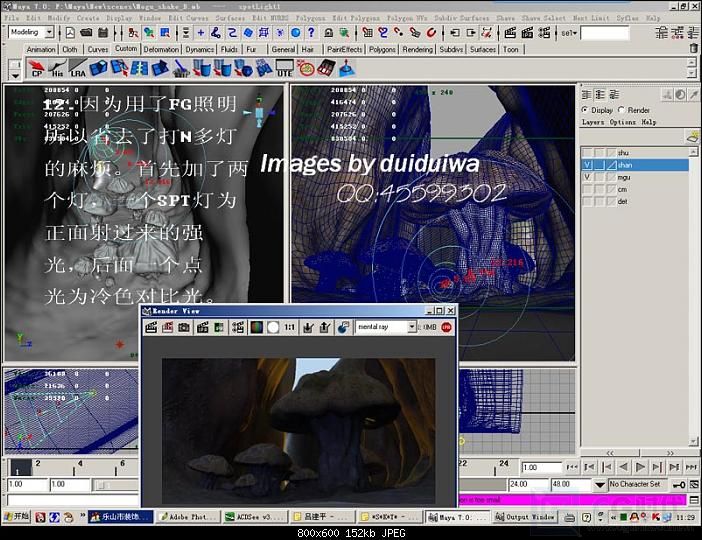Click play forwards button in playback controls

point(640,467)
